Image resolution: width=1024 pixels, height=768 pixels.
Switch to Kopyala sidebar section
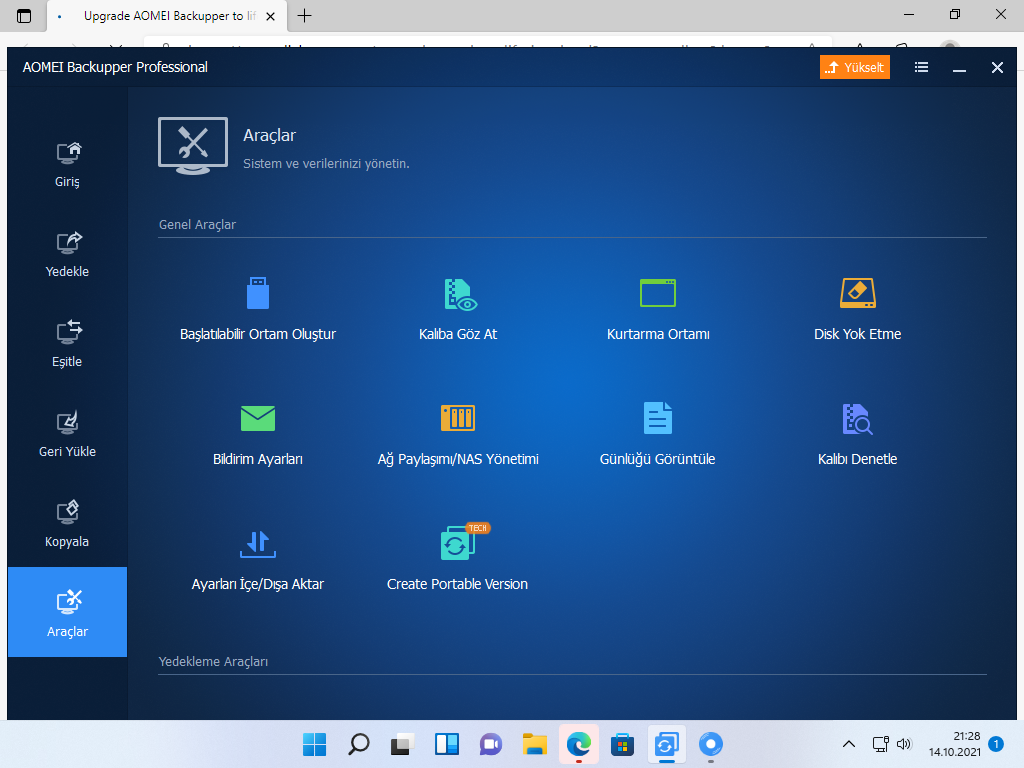pos(67,526)
